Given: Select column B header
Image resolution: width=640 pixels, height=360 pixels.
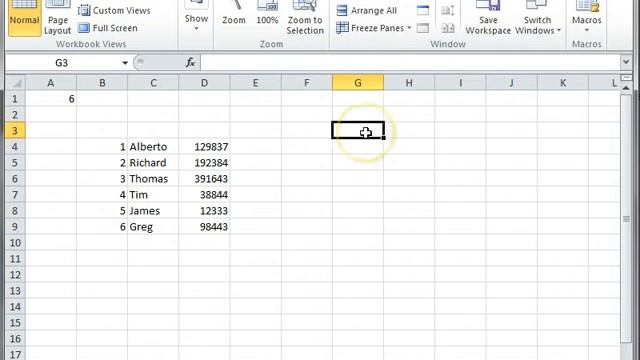Looking at the screenshot, I should pyautogui.click(x=102, y=83).
